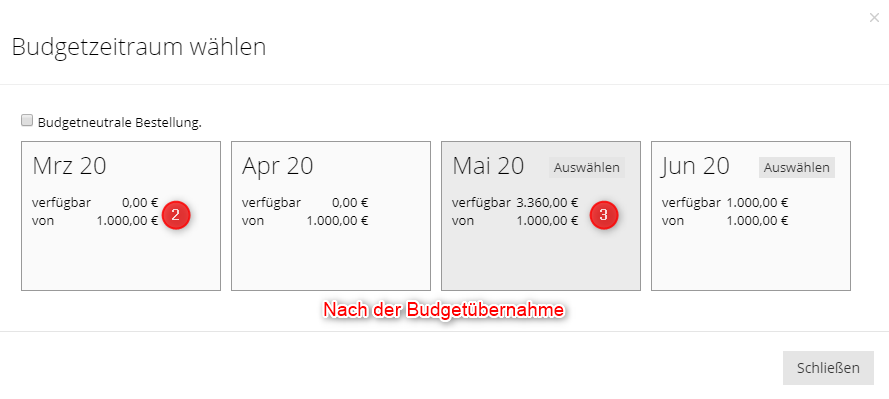Enable the Budgetneutrale Bestellung checkbox
Image resolution: width=889 pixels, height=399 pixels.
pyautogui.click(x=26, y=120)
